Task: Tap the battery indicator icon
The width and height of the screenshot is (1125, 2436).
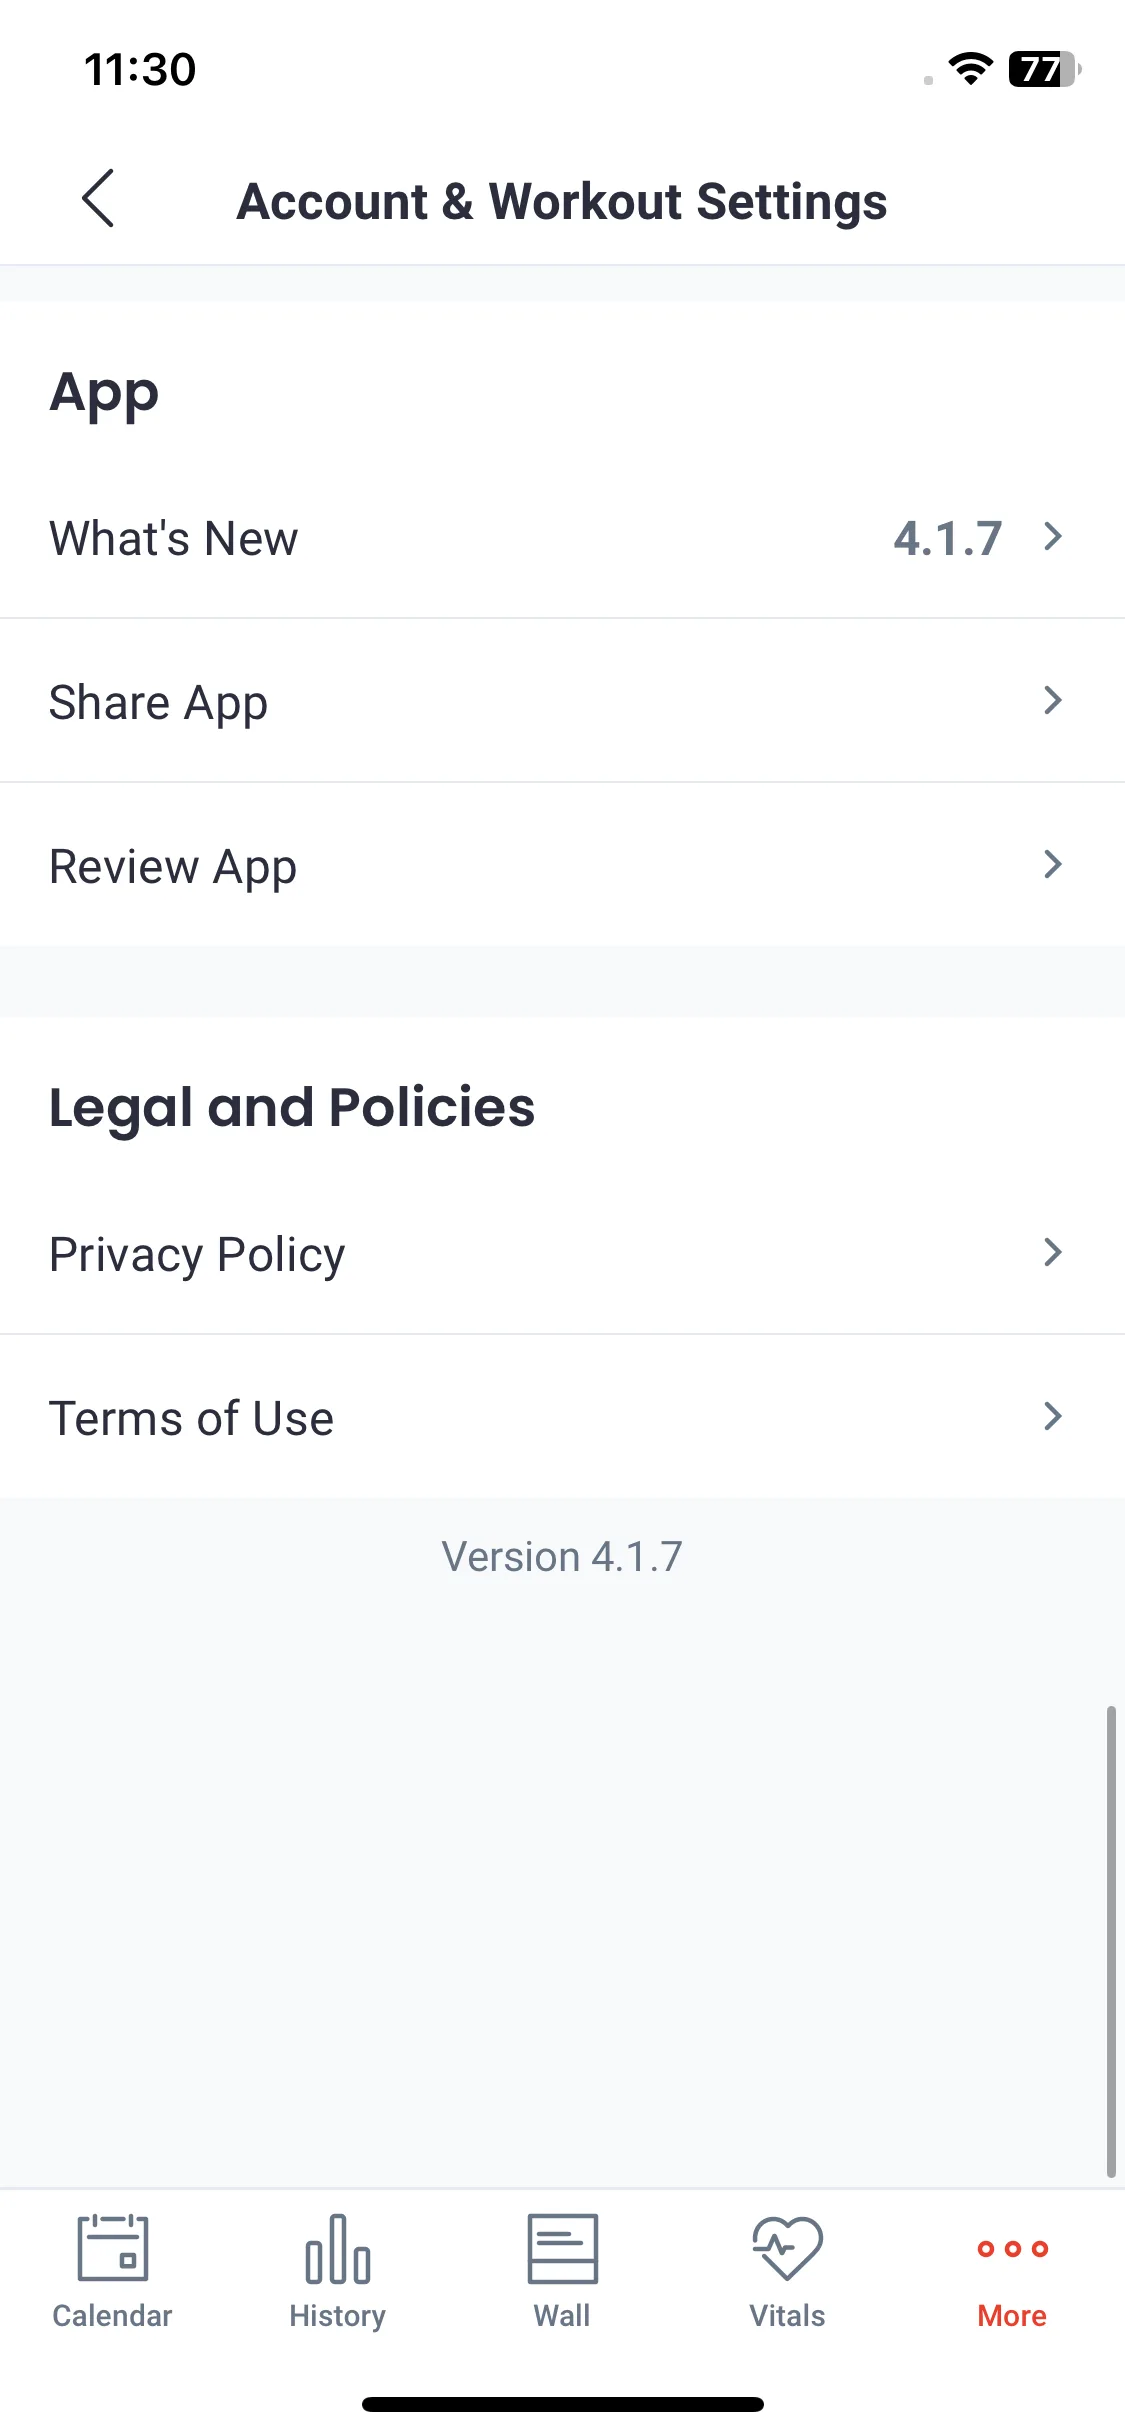Action: 1045,69
